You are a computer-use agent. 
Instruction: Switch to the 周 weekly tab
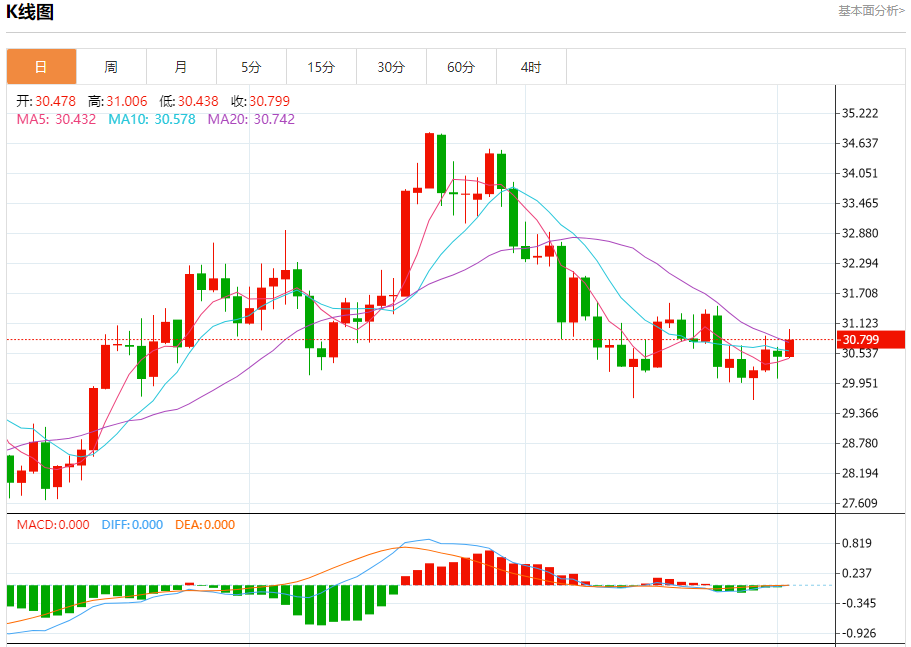point(111,67)
